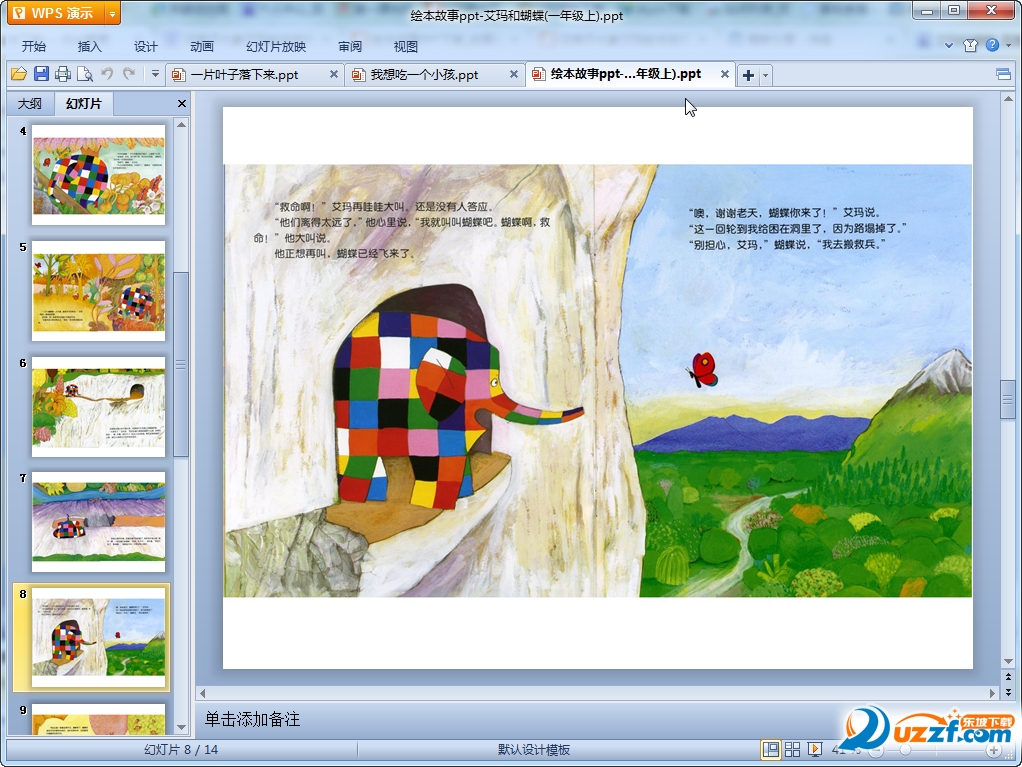Open the 动画 ribbon tab

click(x=201, y=46)
